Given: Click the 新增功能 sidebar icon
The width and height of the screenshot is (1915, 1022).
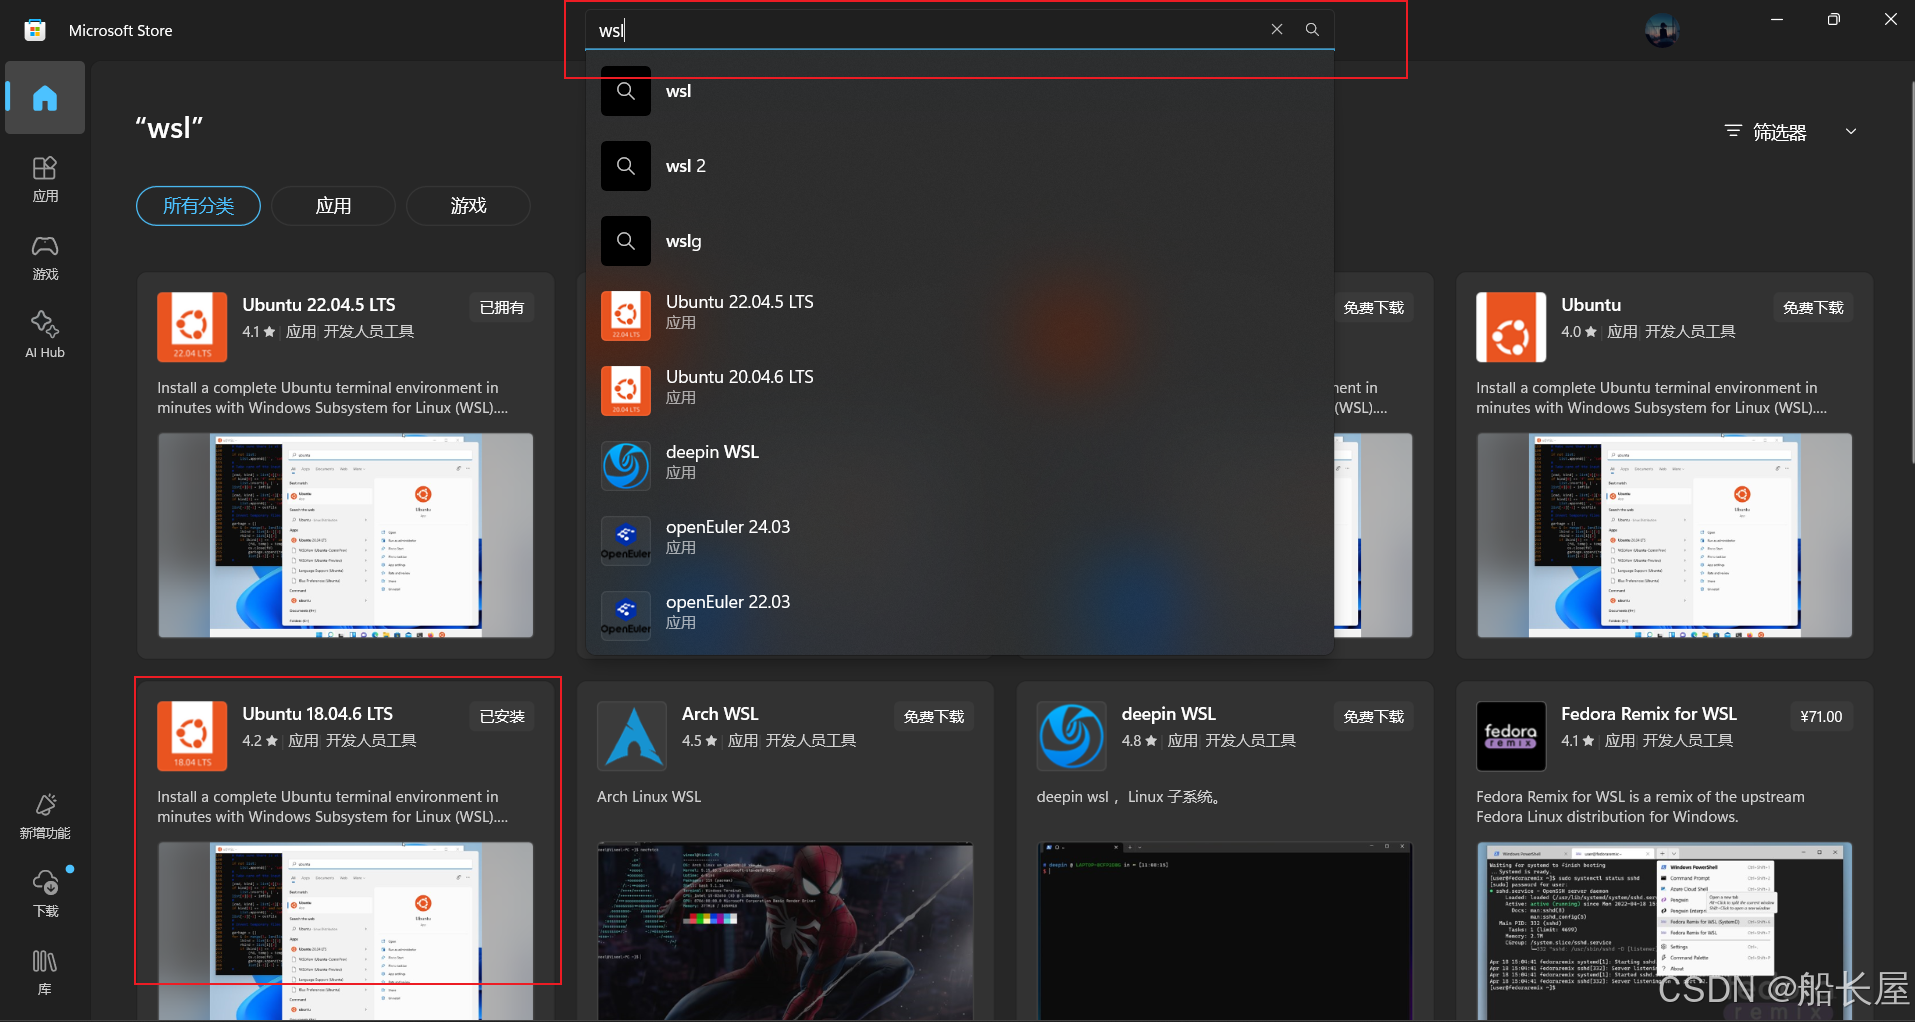Looking at the screenshot, I should [x=44, y=815].
